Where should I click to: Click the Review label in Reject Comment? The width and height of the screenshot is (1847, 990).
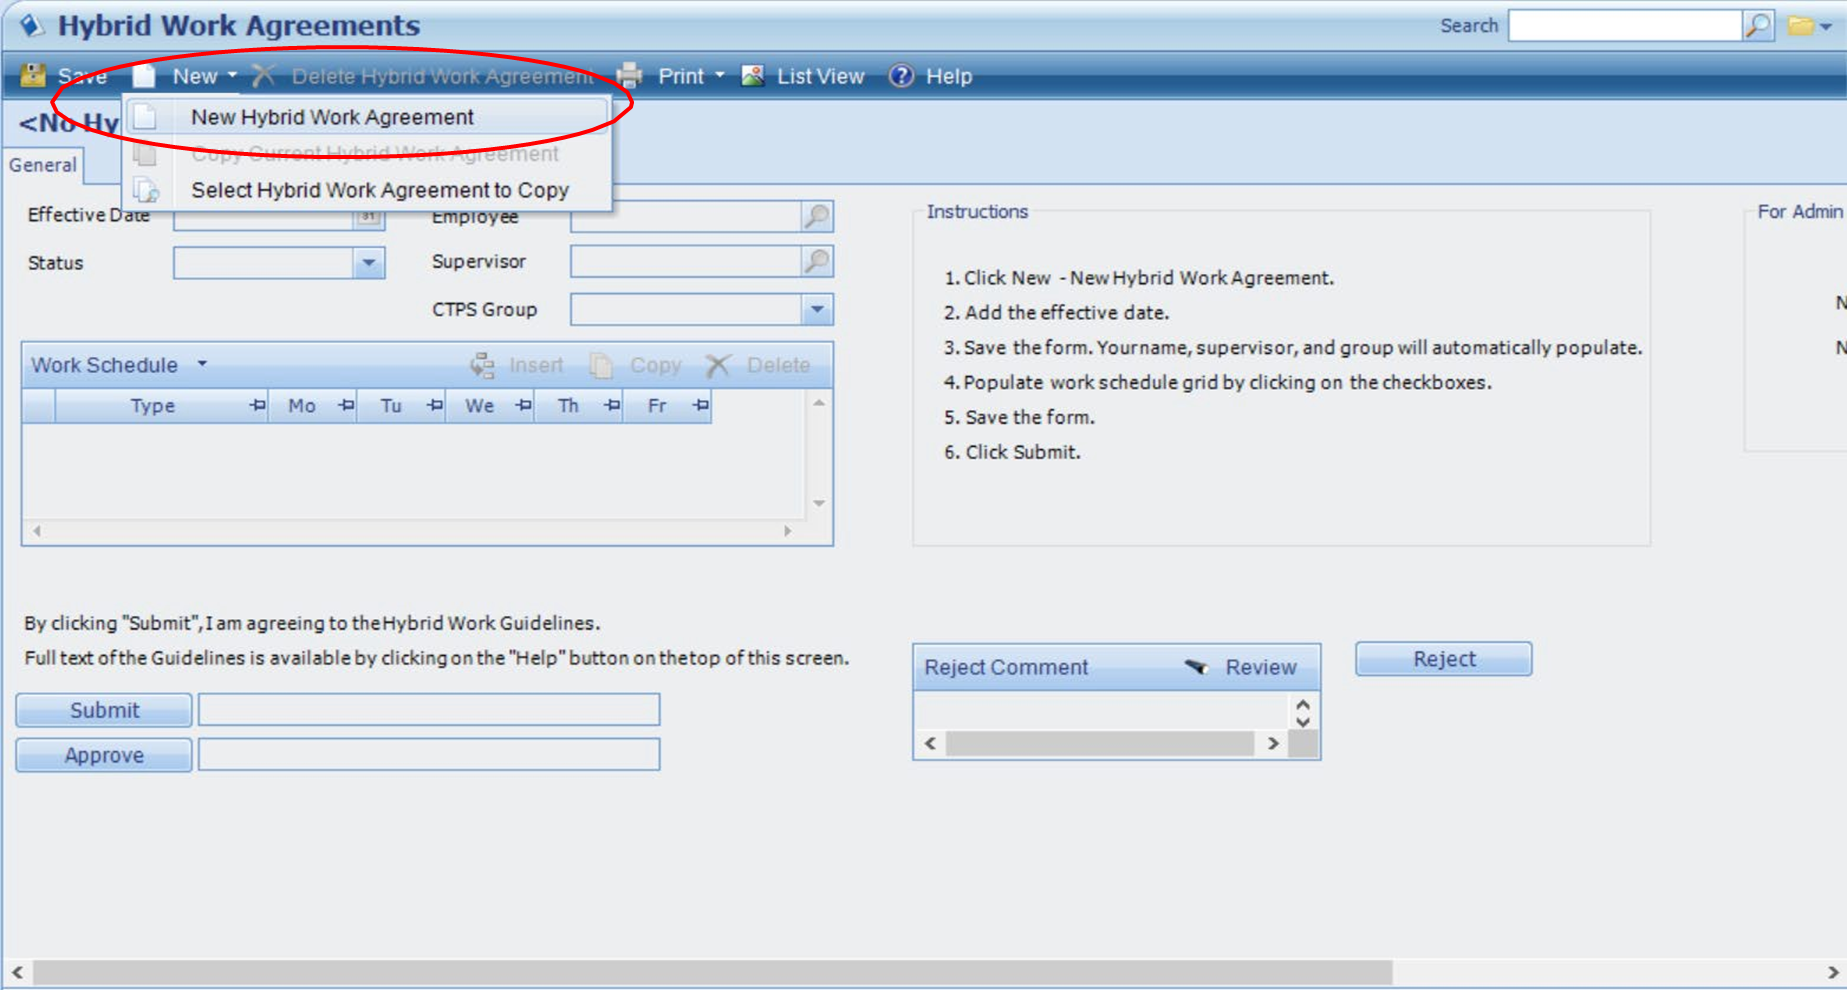[x=1260, y=667]
